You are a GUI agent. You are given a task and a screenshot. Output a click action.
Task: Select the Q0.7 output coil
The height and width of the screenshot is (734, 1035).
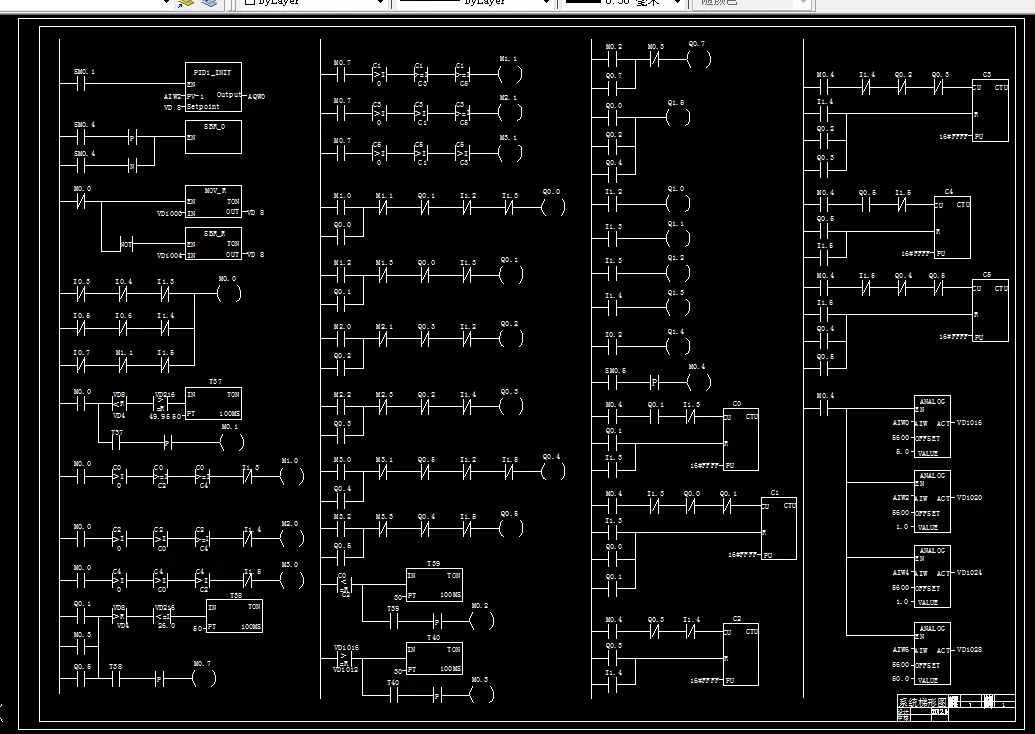point(699,59)
